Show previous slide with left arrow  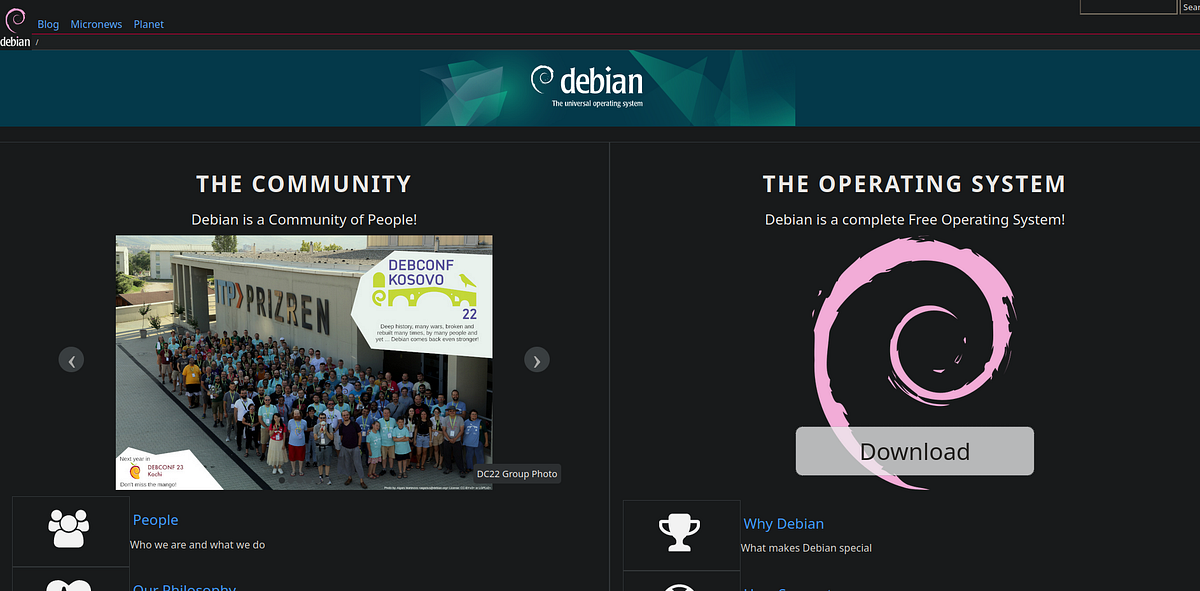[x=71, y=360]
